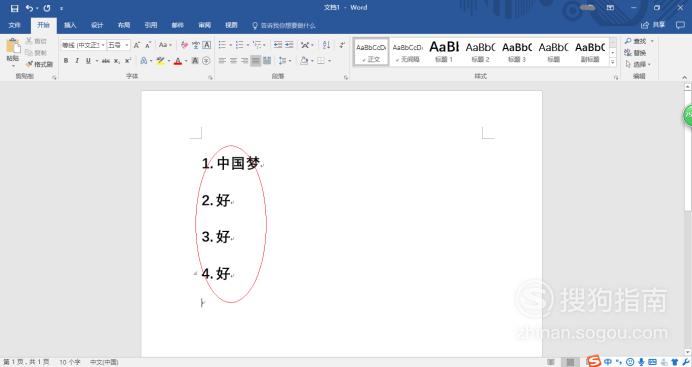Open paragraph shading fill color
692x367 pixels.
[304, 61]
